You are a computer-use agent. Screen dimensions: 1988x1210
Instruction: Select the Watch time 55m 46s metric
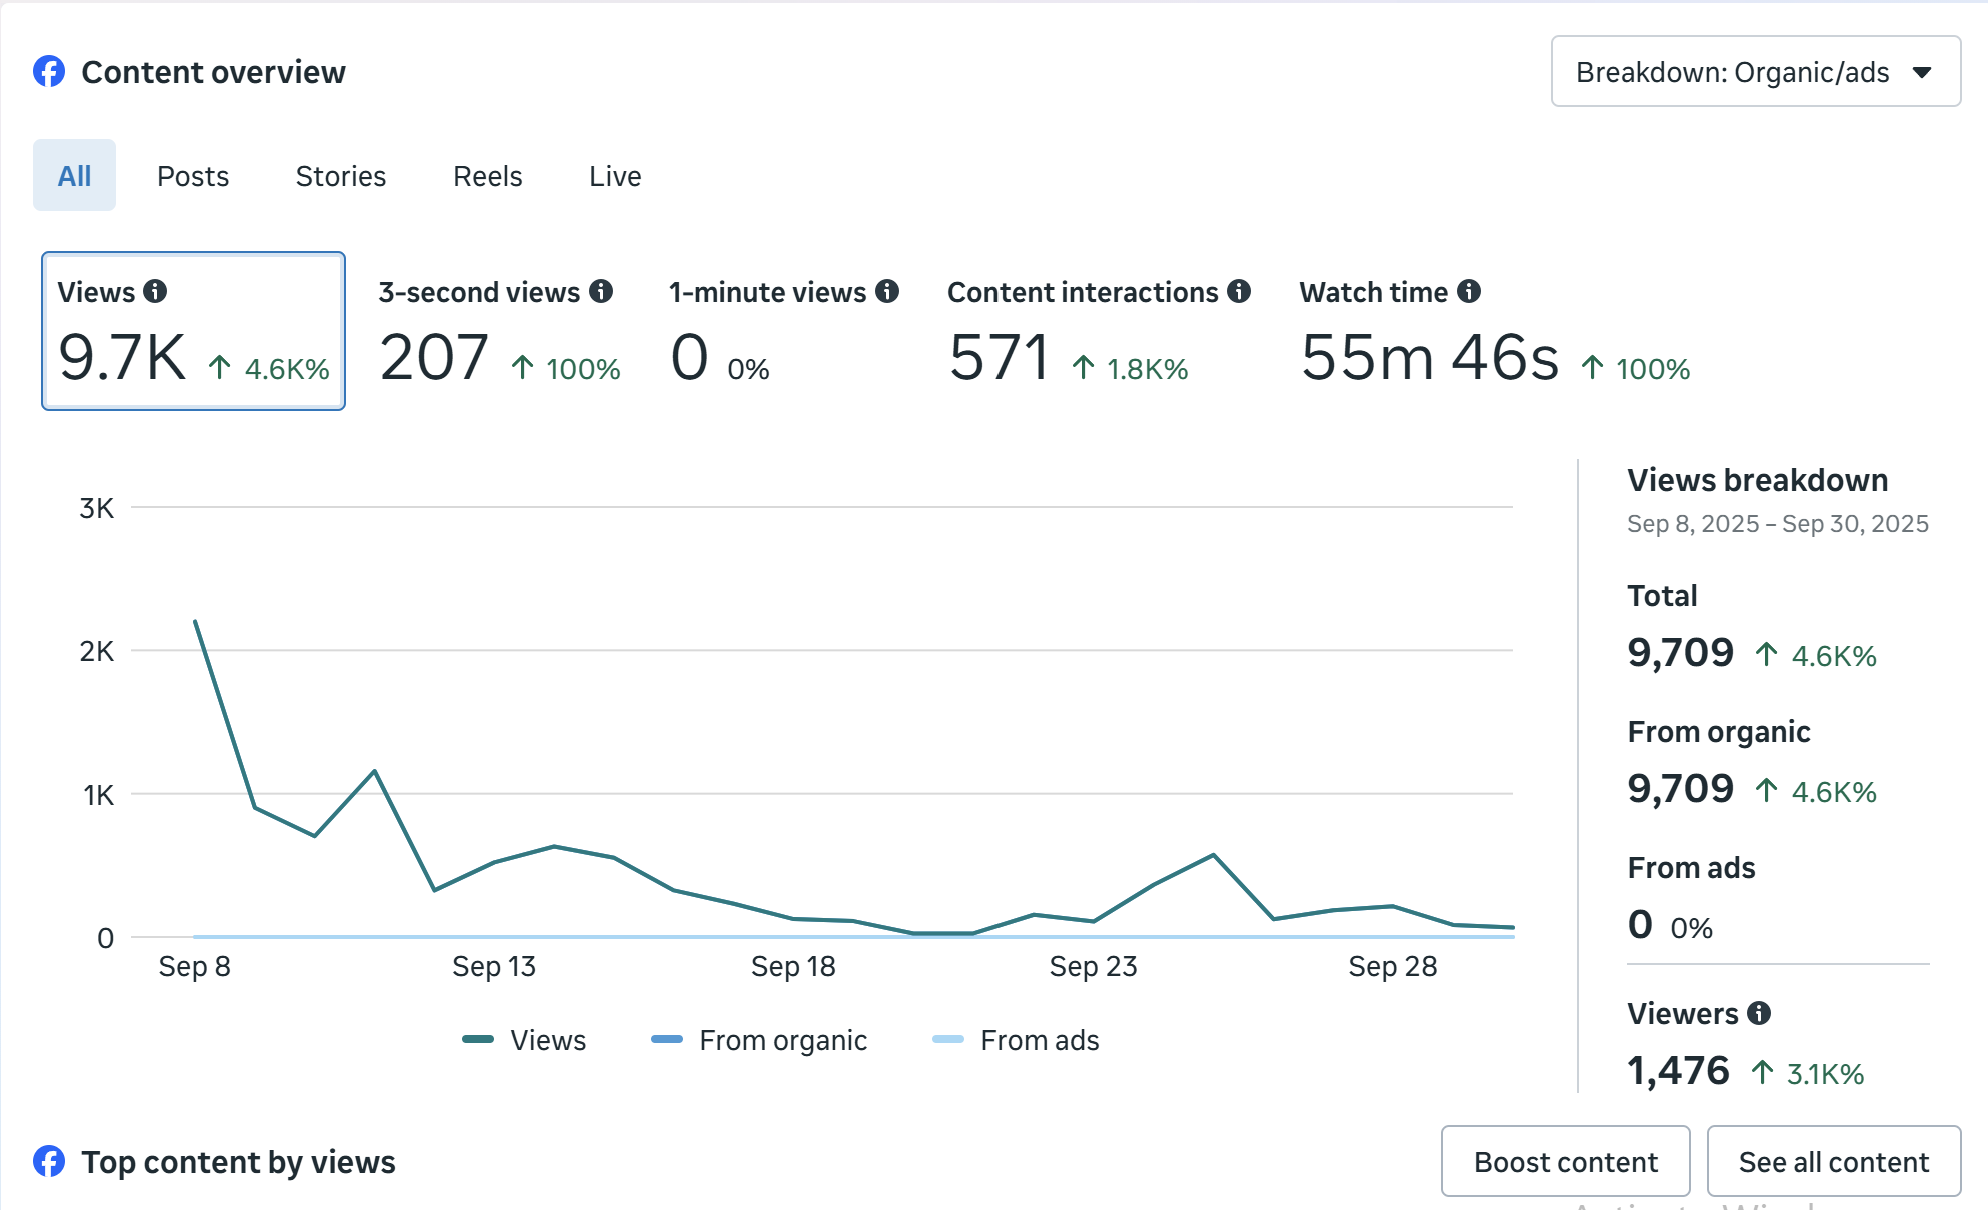point(1494,331)
